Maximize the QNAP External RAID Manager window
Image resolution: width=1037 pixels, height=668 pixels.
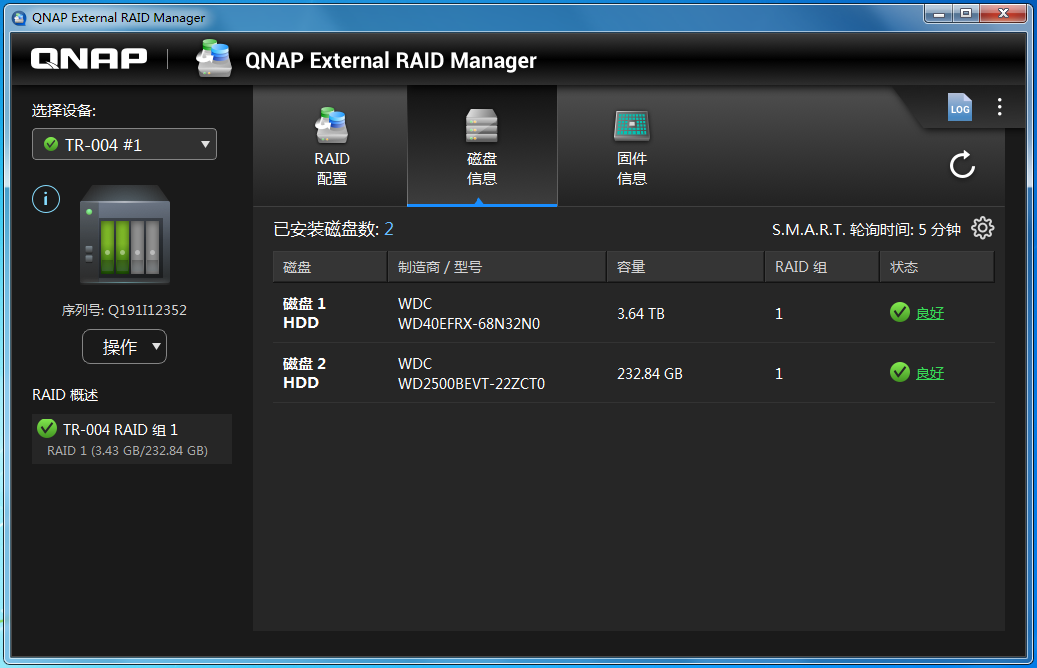(966, 13)
